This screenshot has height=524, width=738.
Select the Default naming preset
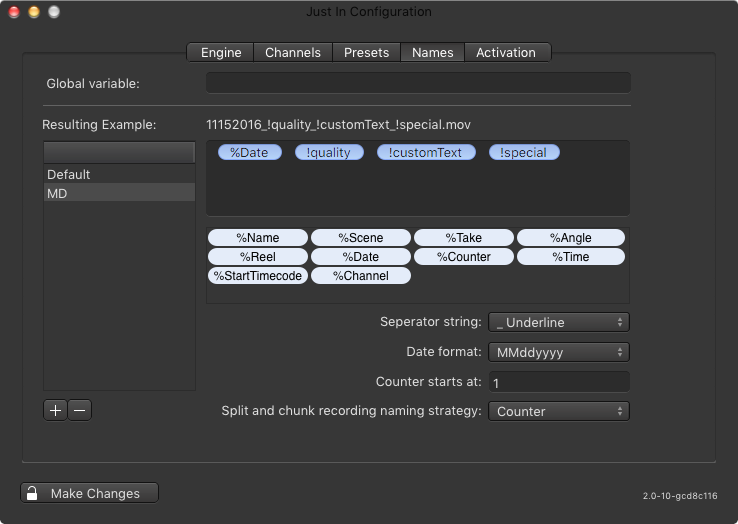point(119,174)
